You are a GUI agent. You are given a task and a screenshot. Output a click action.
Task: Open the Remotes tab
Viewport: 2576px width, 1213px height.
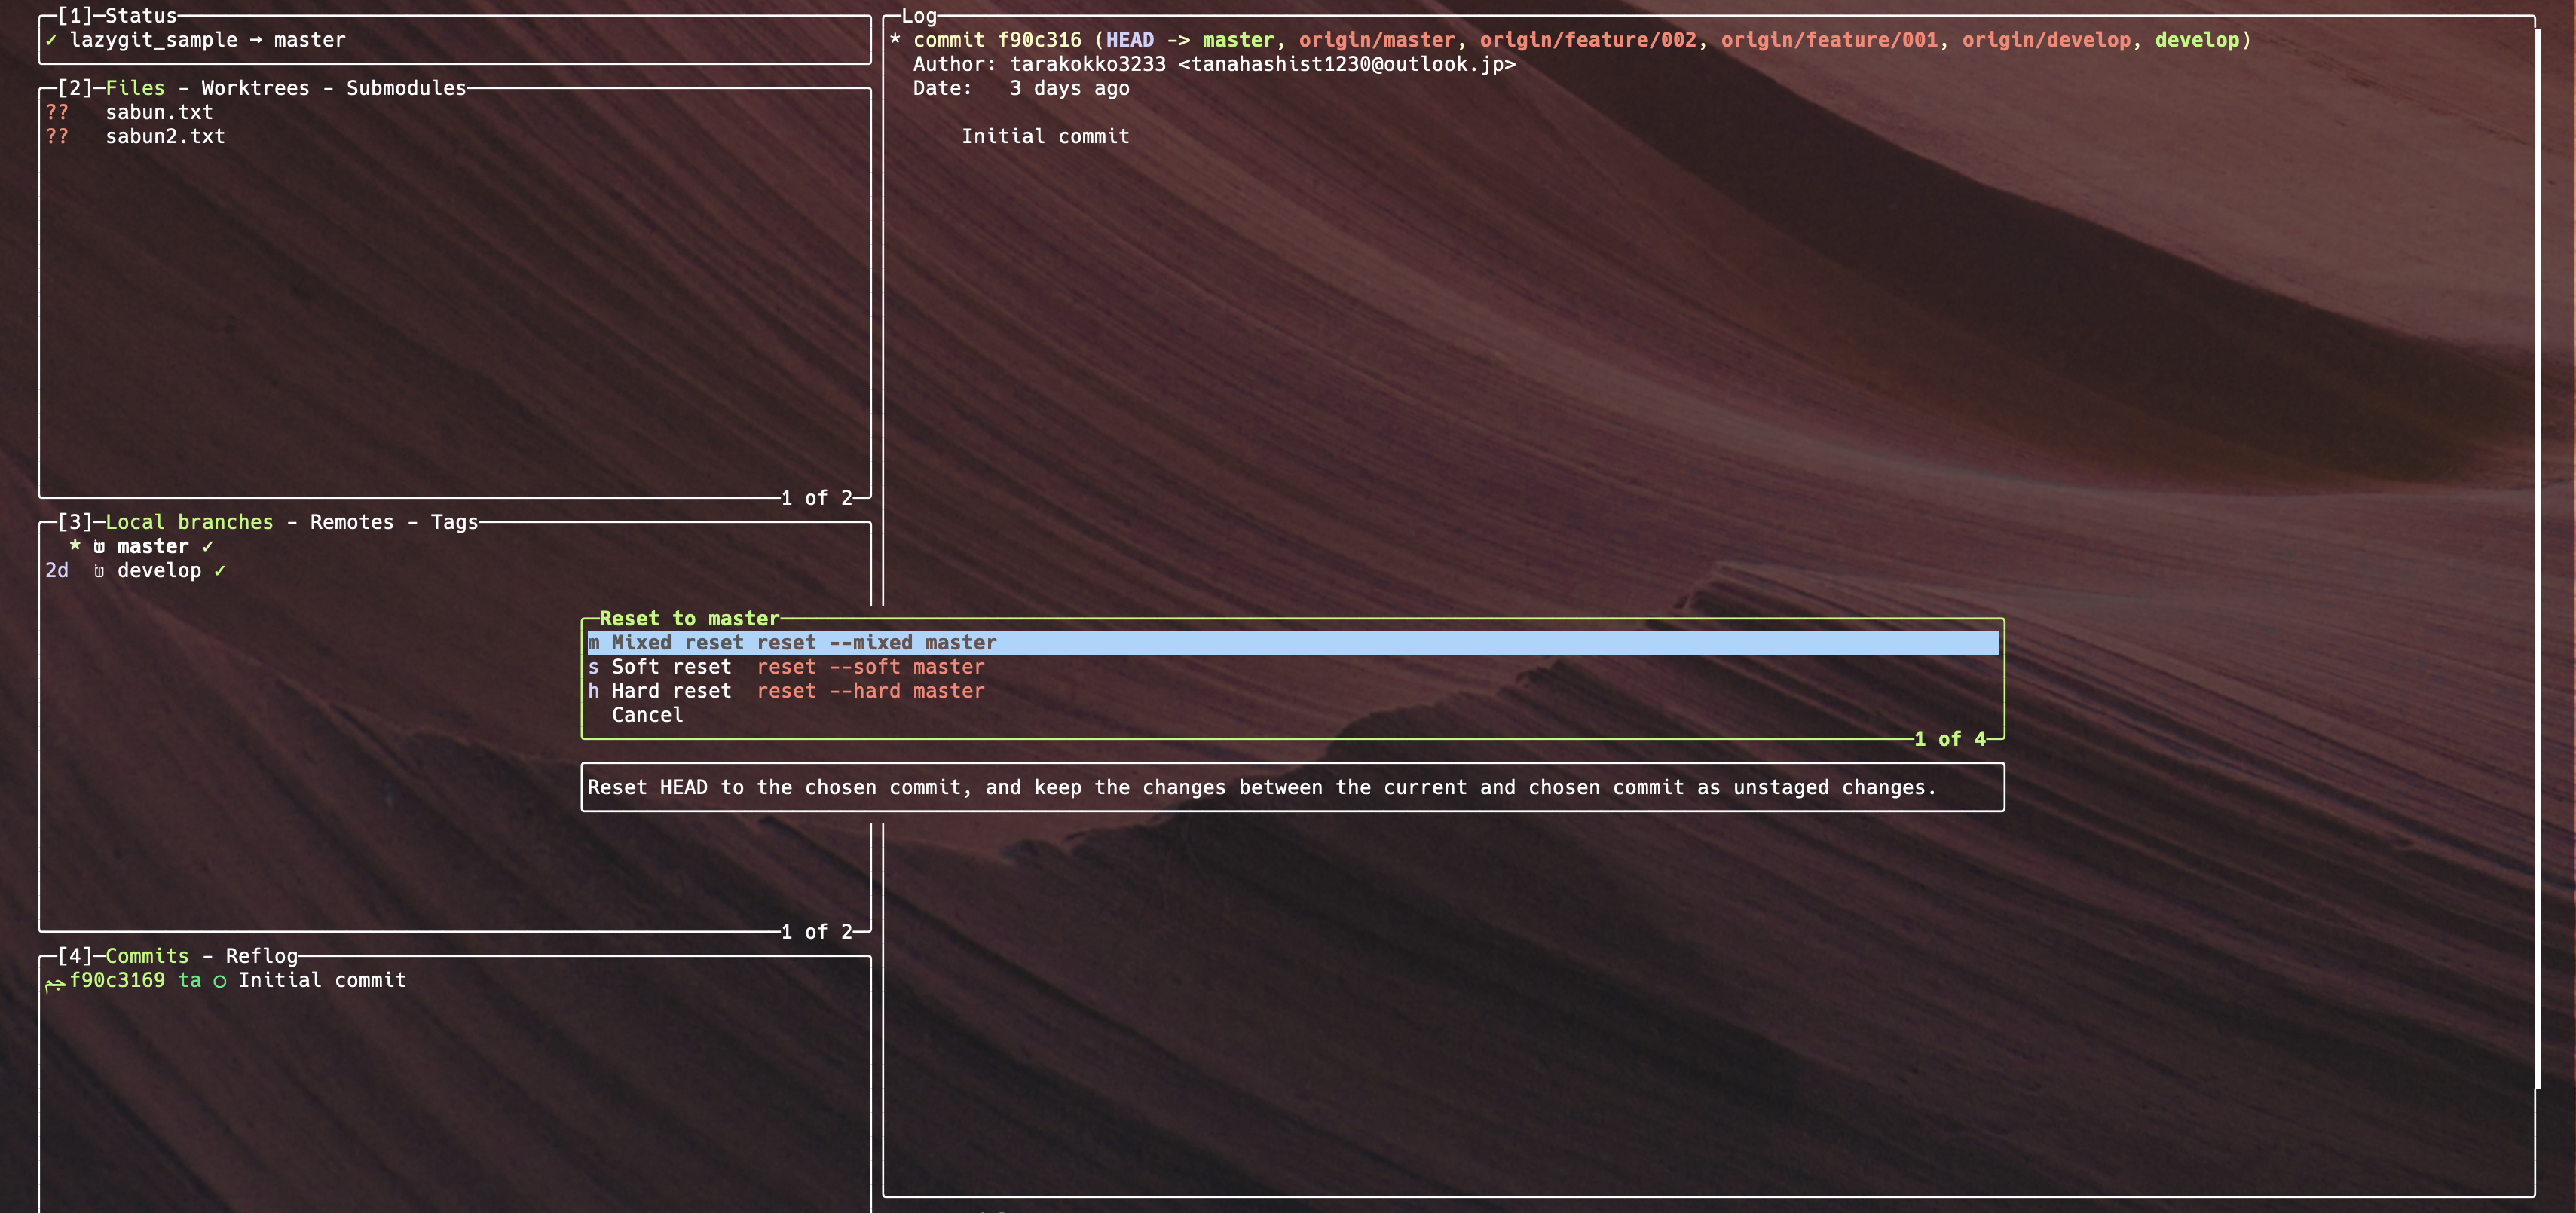point(351,522)
